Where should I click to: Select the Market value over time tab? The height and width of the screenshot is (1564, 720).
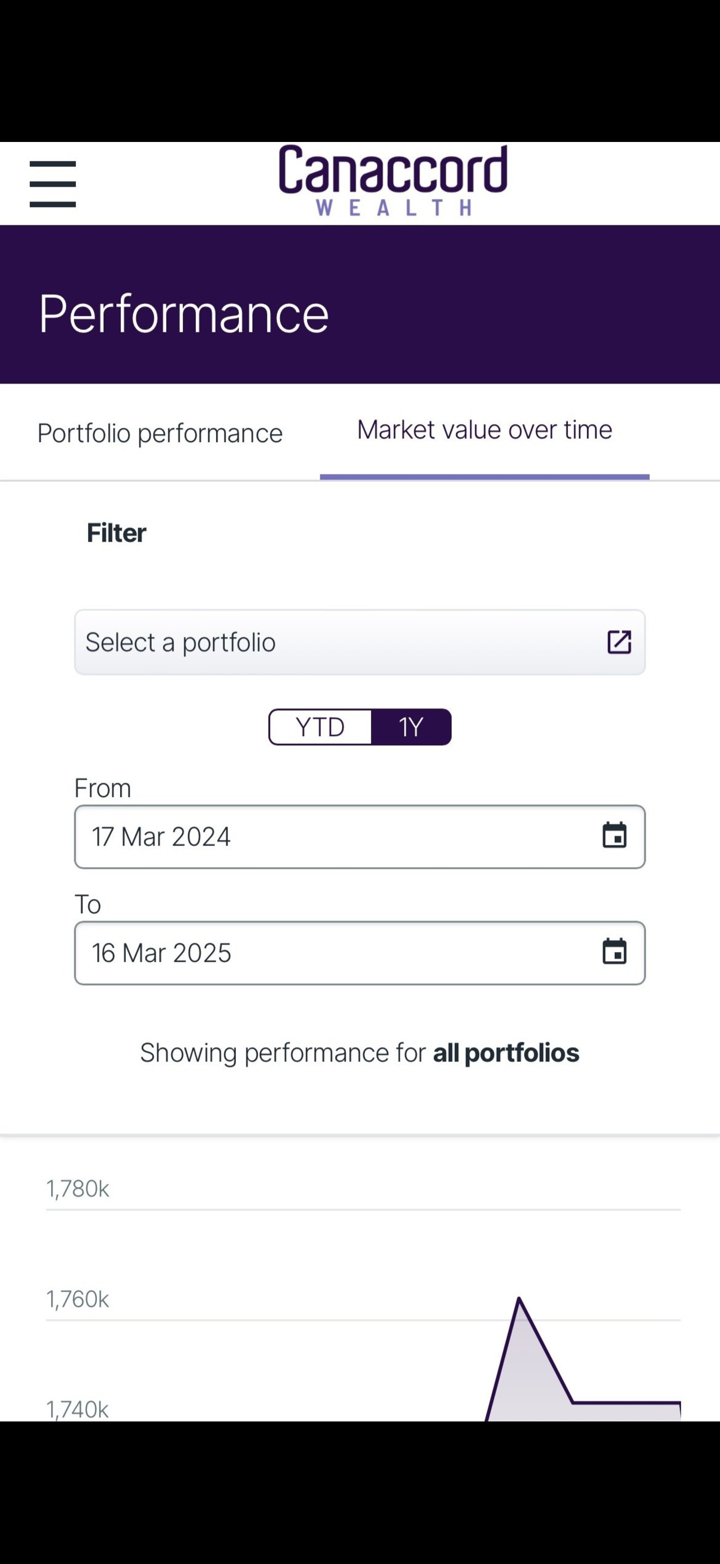(x=484, y=430)
